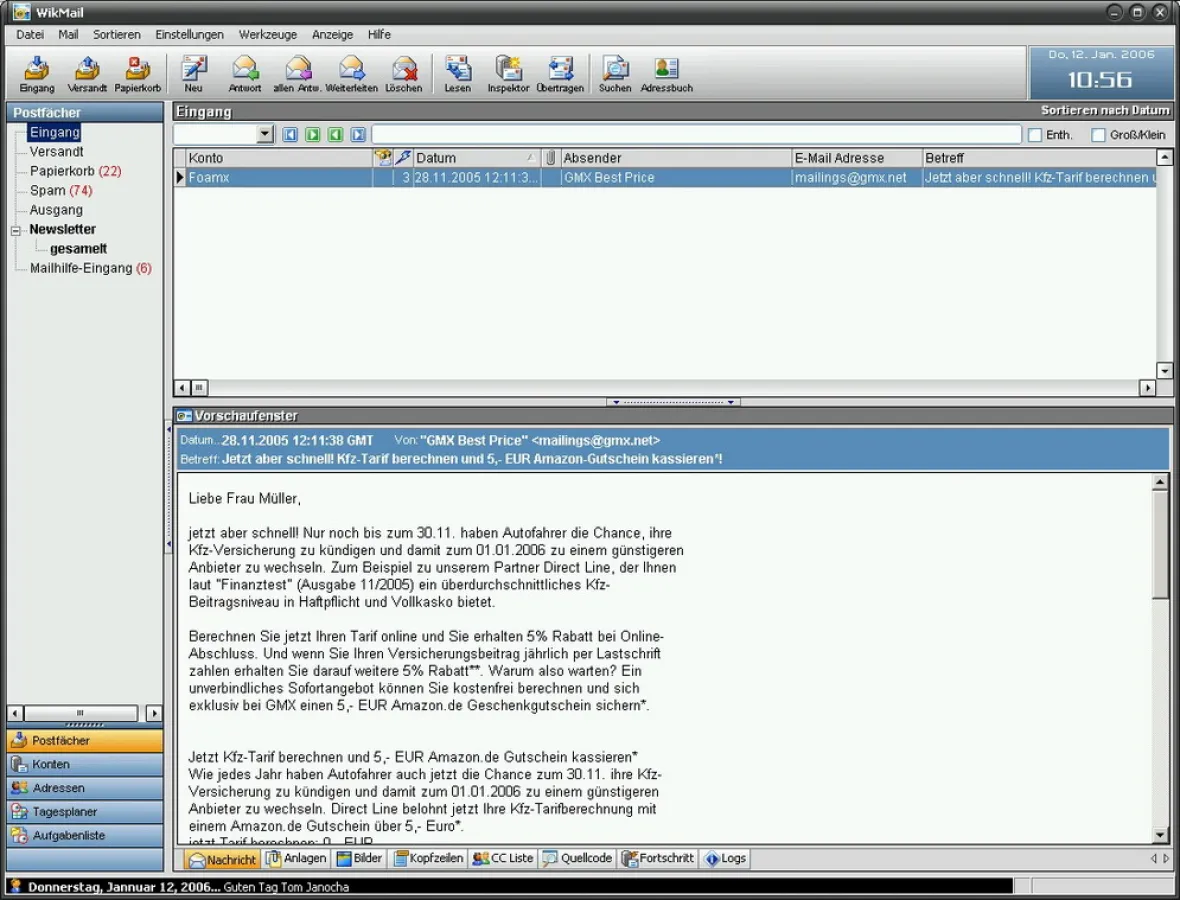Delete message with the Löschen icon
Screen dimensions: 1180x900
404,70
